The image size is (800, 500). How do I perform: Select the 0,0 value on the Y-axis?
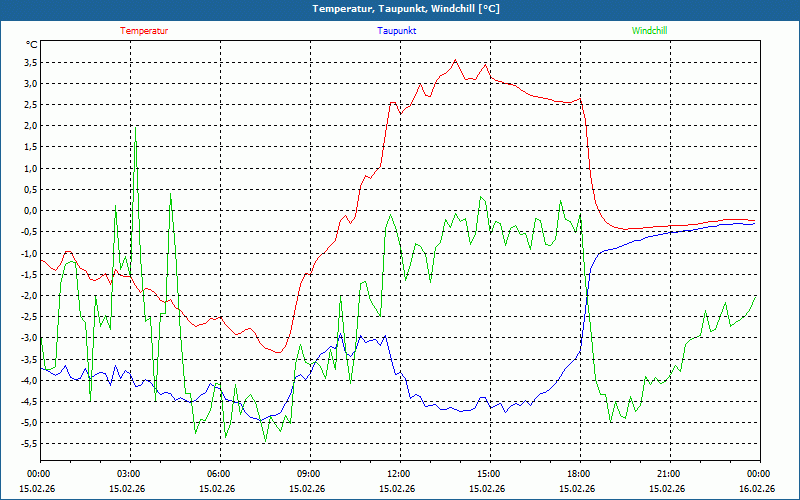point(29,211)
